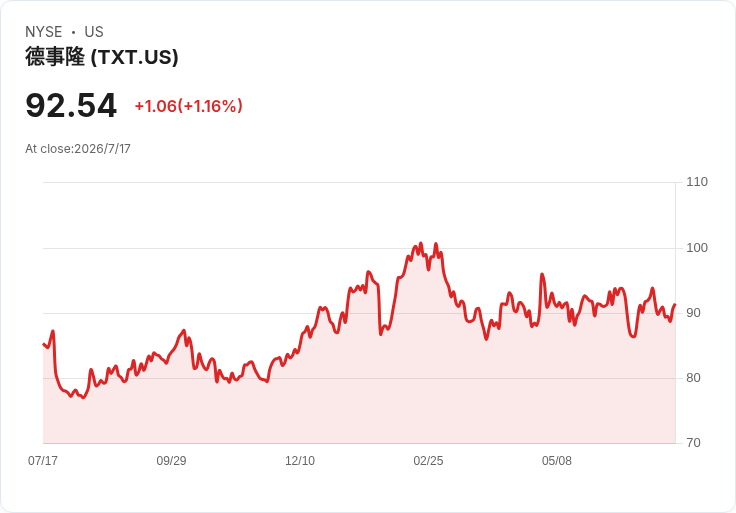
Task: Click the 05/08 date axis label
Action: (x=557, y=461)
